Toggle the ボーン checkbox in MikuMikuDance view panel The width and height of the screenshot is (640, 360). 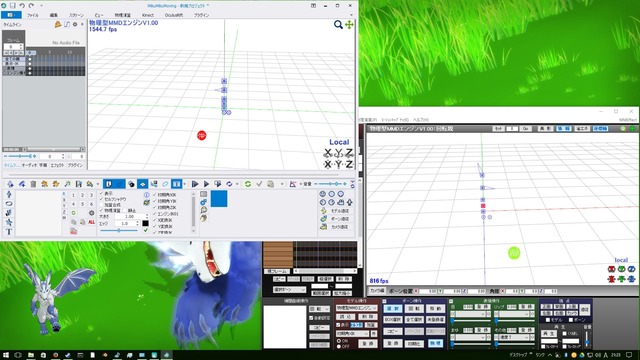tap(571, 320)
